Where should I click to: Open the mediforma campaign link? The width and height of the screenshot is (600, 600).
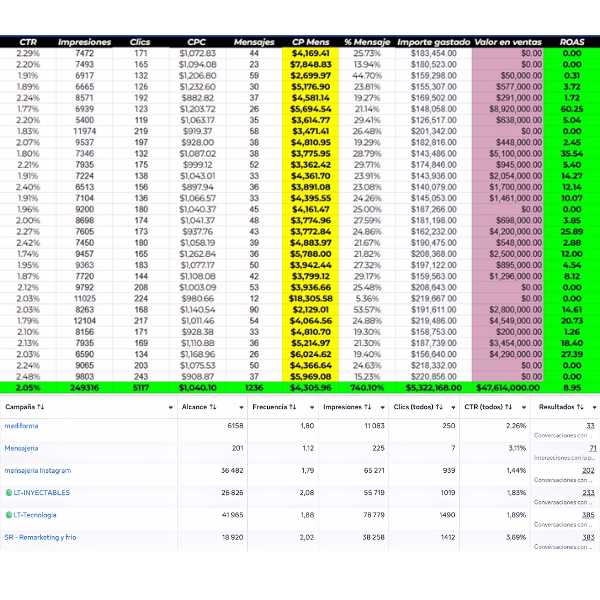22,426
